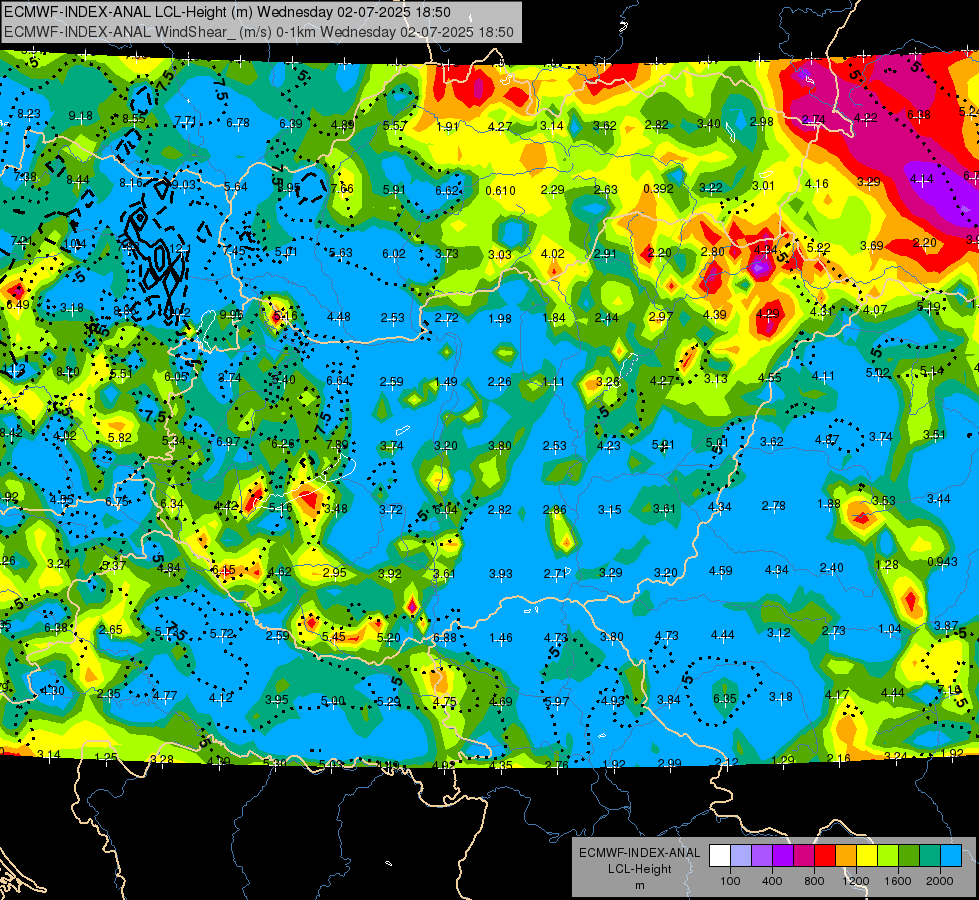Click the LCL-Height (m) title line
This screenshot has height=900, width=979.
[227, 12]
